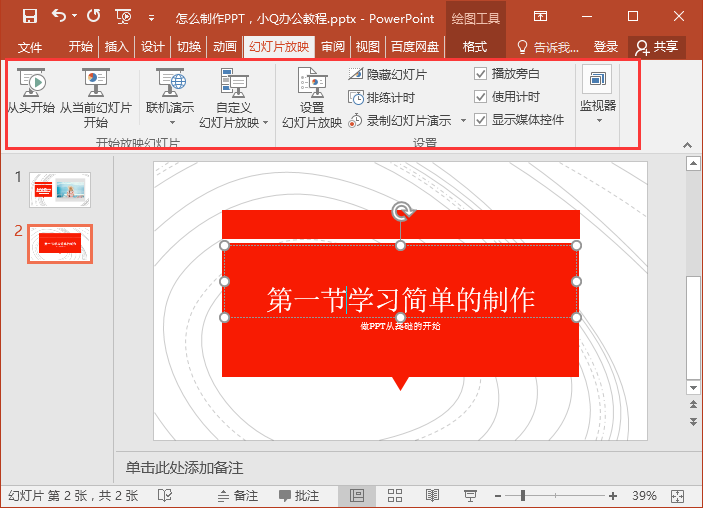This screenshot has height=508, width=703.
Task: Click the Undo arrow icon
Action: (59, 17)
